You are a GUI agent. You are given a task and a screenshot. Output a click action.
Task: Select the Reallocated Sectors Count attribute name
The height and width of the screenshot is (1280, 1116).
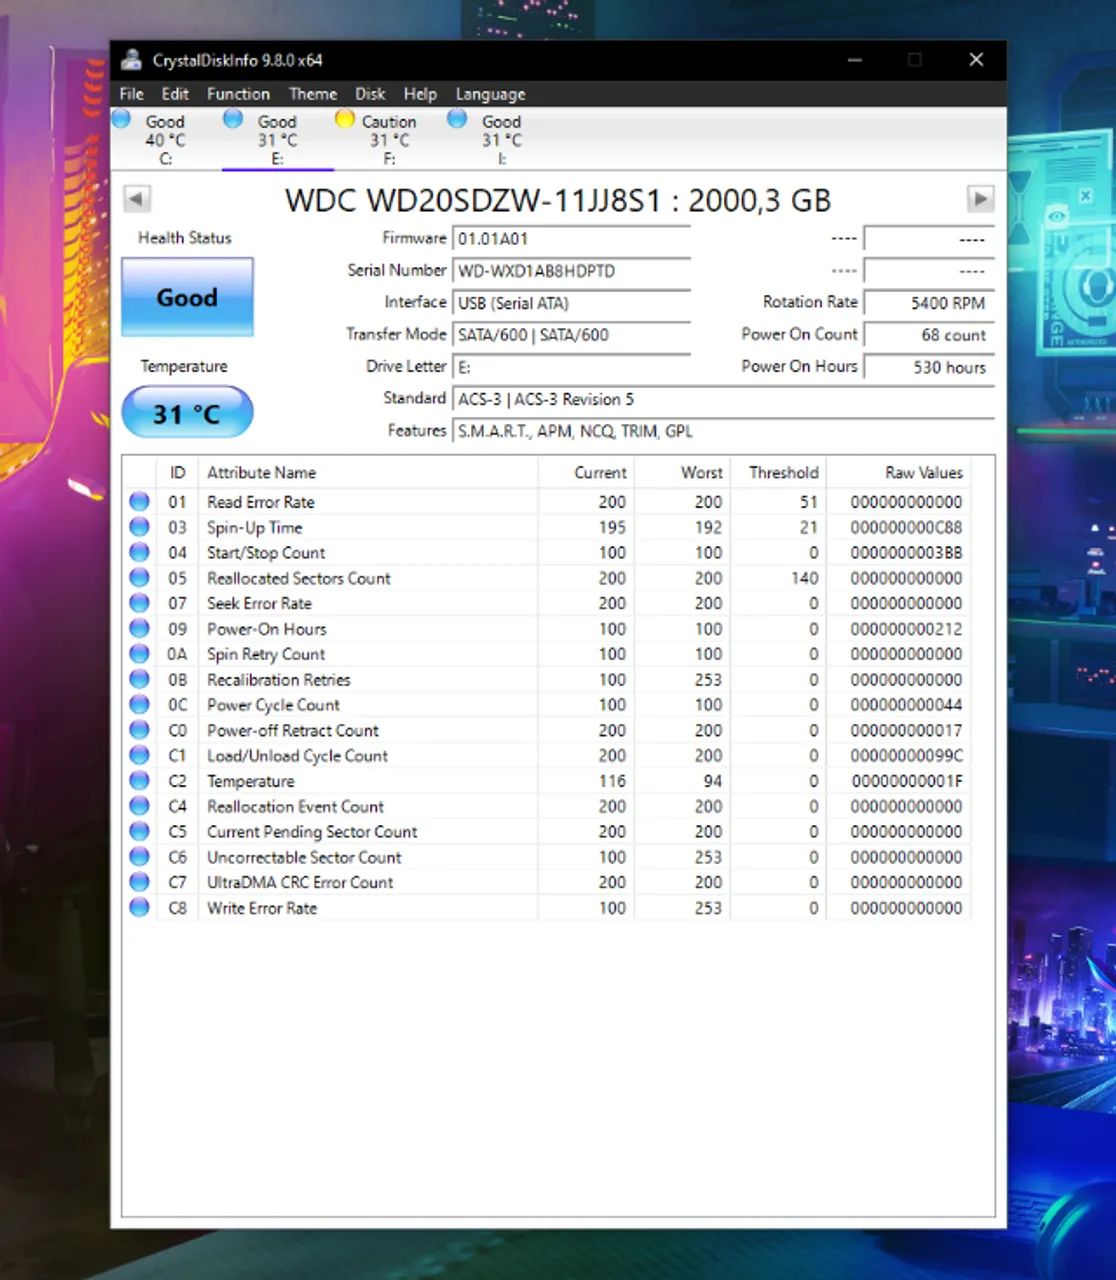[x=299, y=578]
